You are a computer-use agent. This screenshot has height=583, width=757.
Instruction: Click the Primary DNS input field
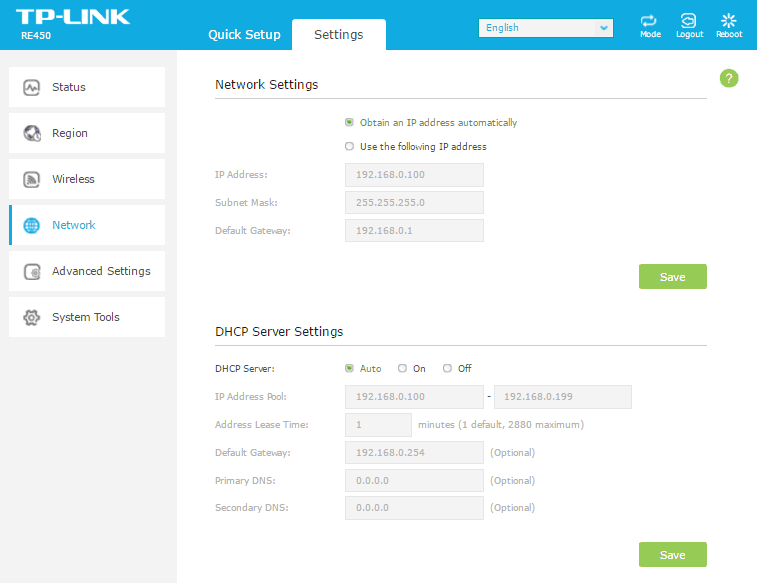tap(414, 481)
